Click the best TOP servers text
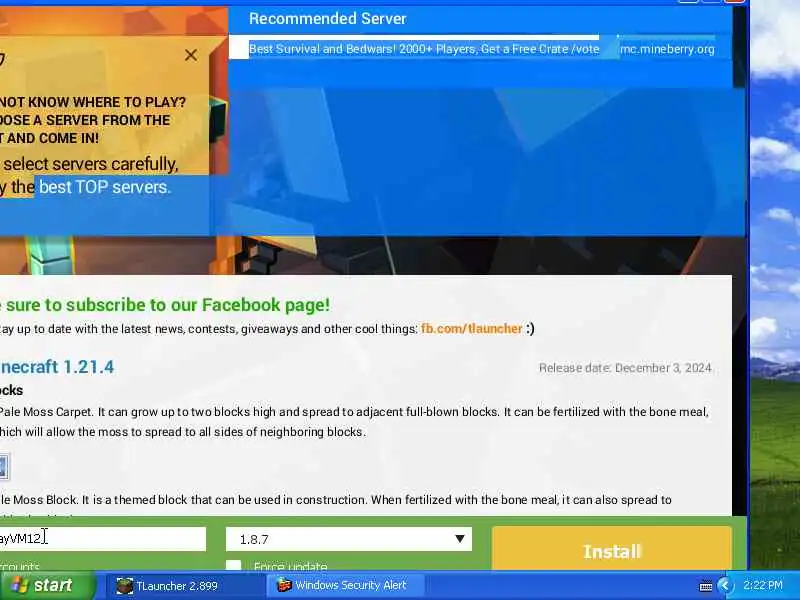This screenshot has width=800, height=600. coord(105,187)
